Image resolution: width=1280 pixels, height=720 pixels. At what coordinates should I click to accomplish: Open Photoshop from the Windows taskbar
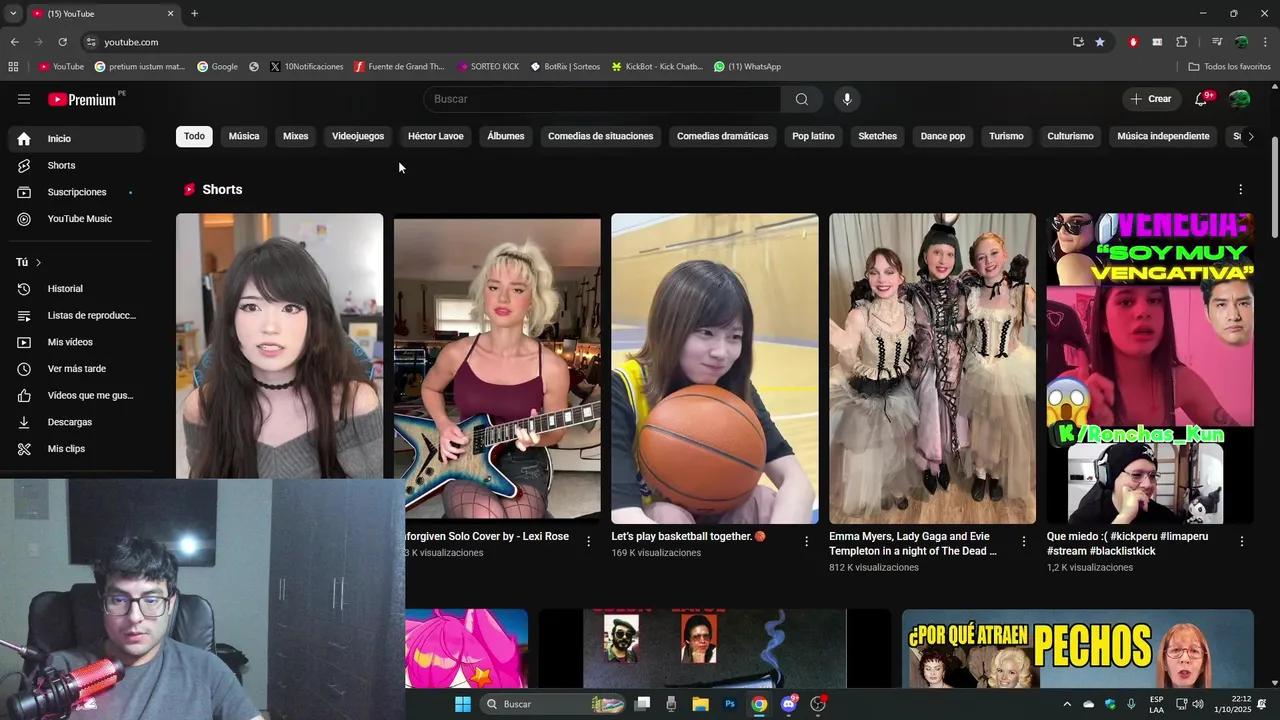[x=730, y=704]
